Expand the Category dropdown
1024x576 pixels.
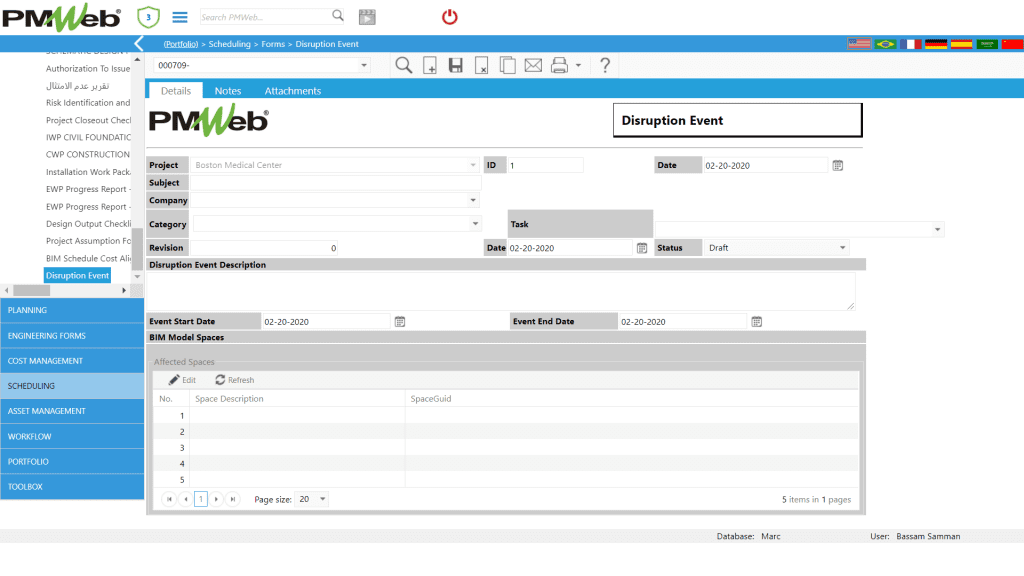tap(475, 224)
